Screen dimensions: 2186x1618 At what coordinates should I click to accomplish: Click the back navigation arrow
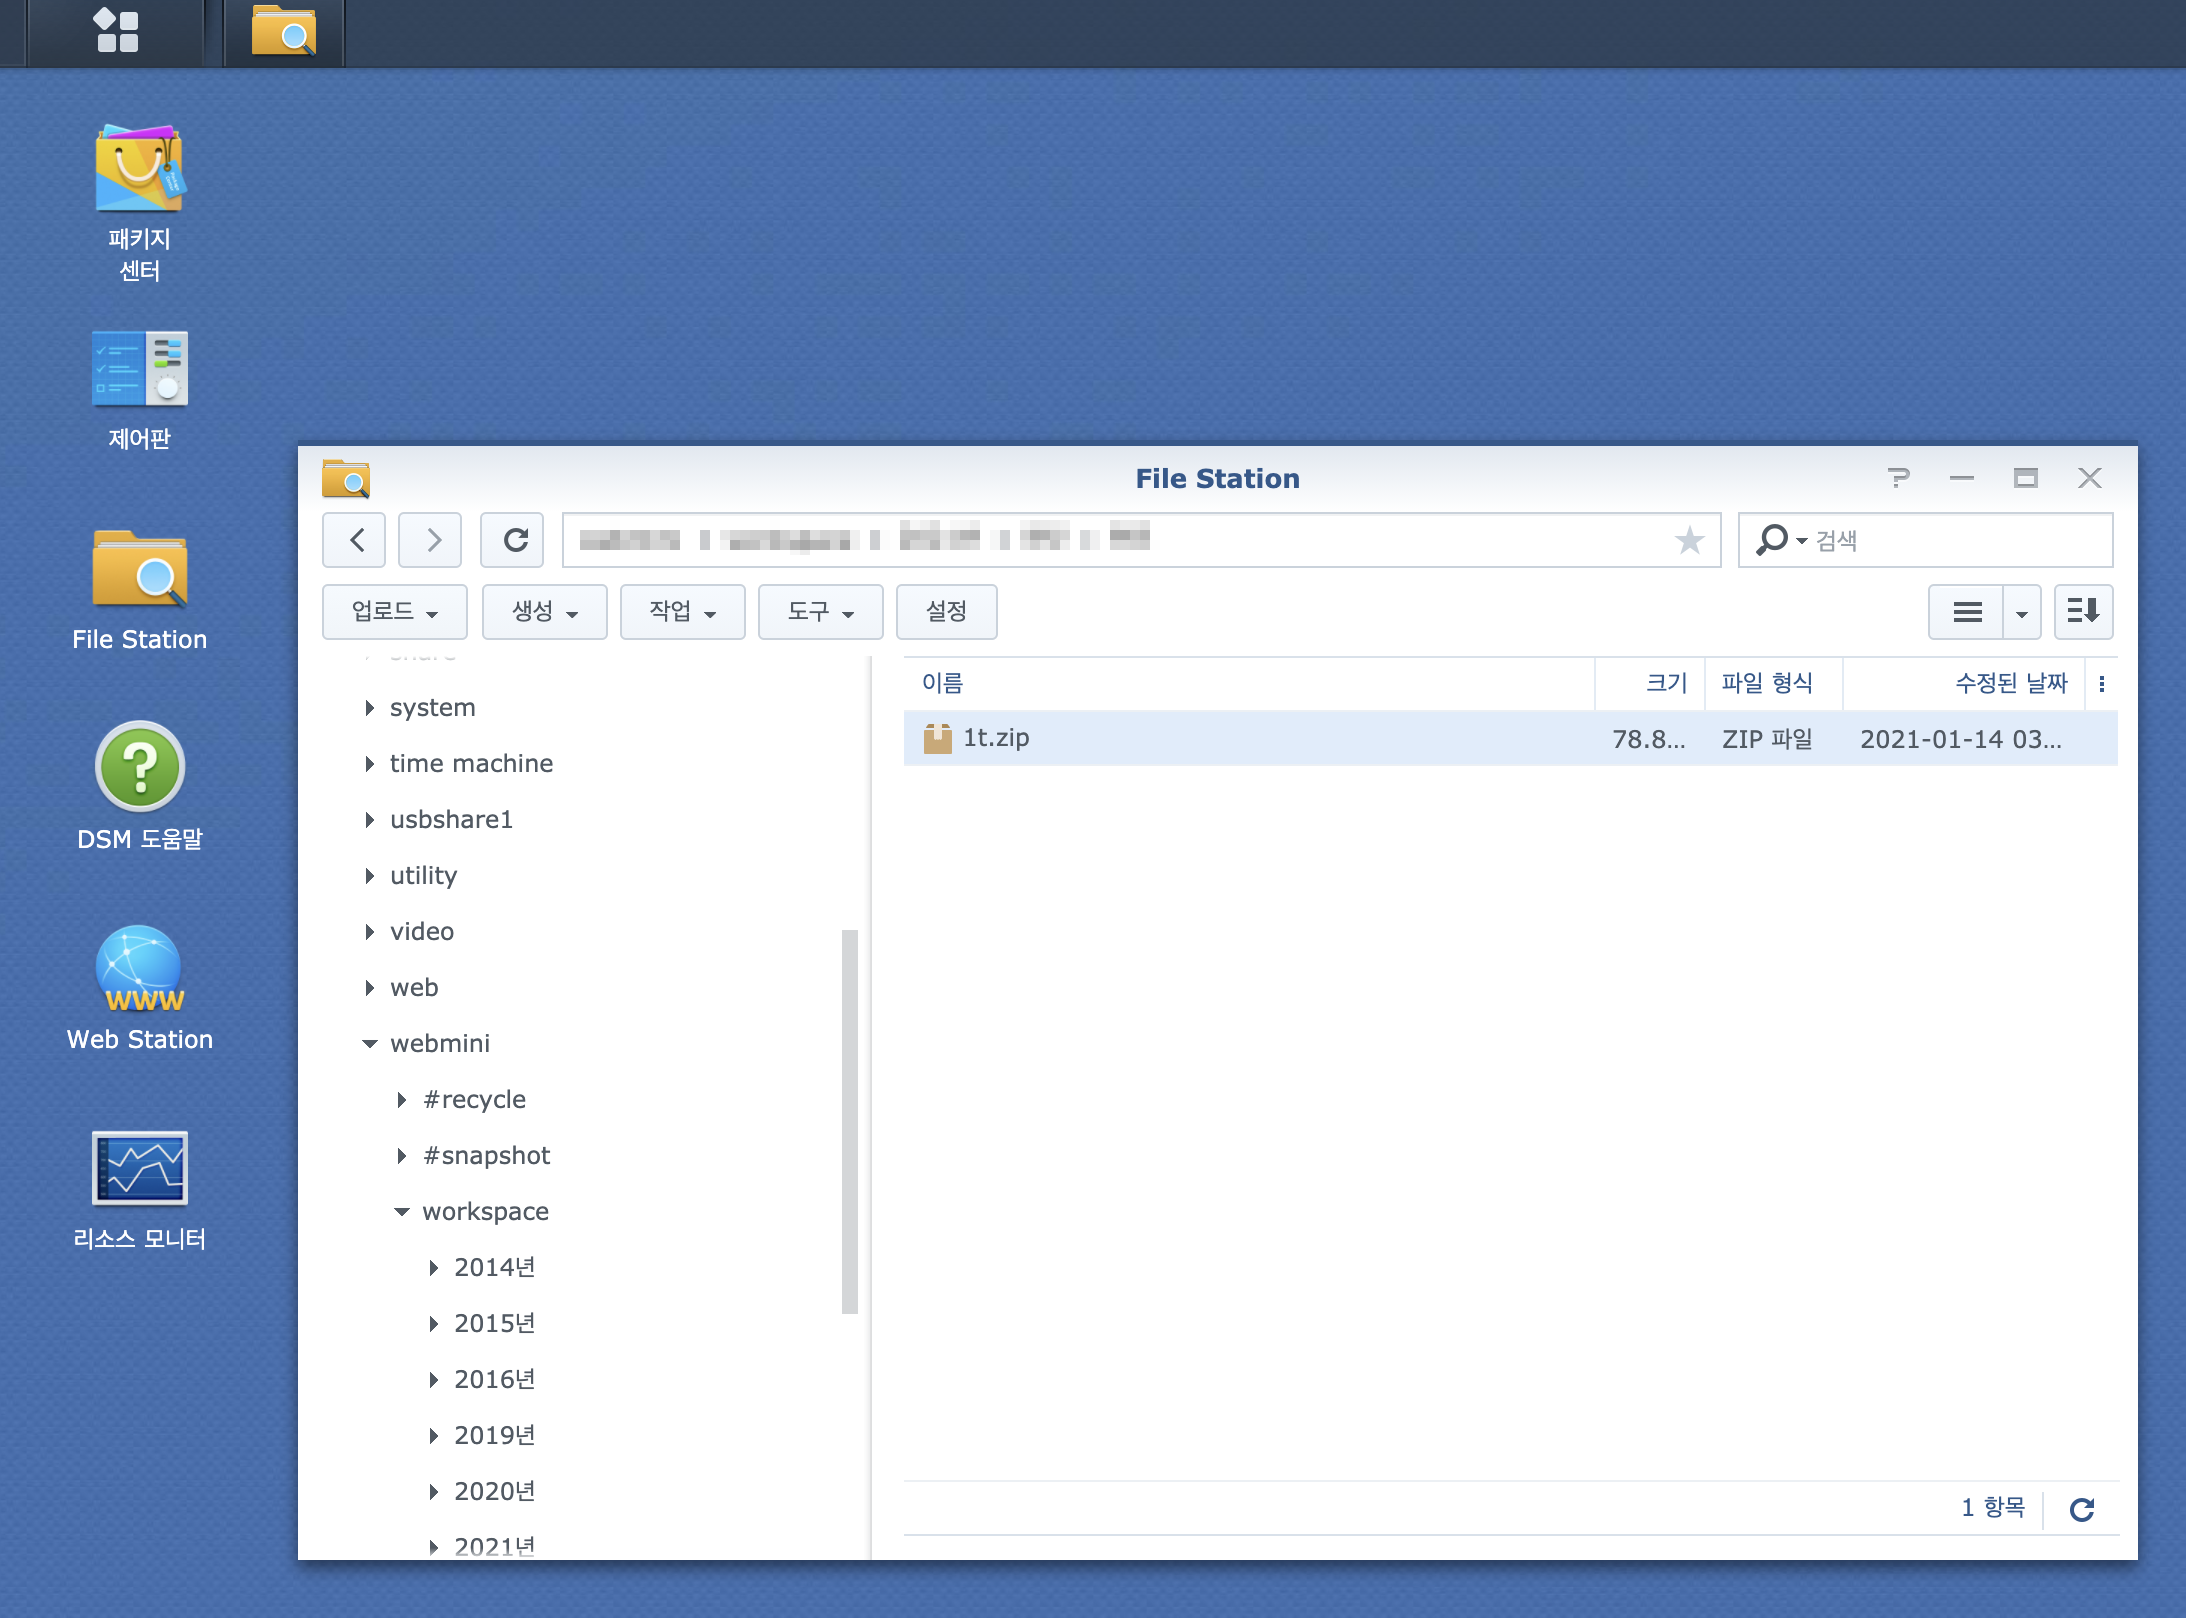pos(357,540)
